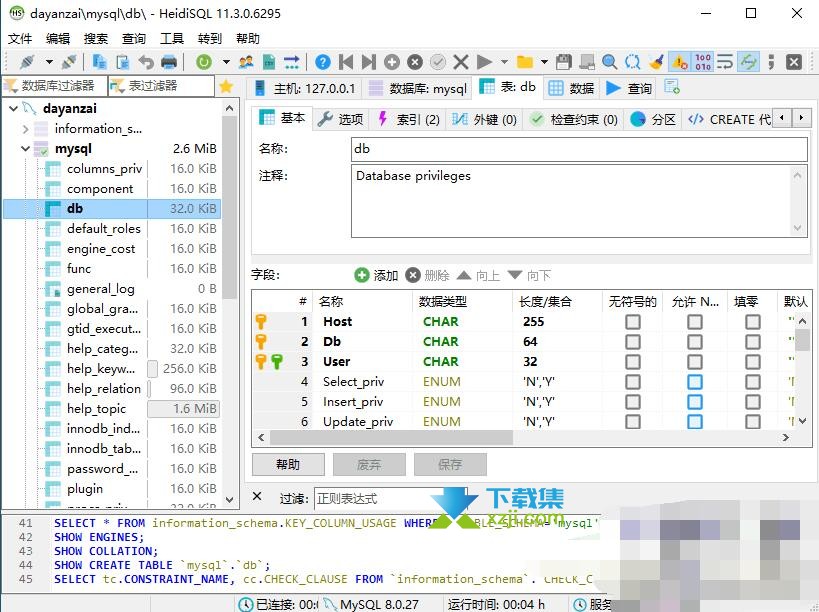Click the yellow open folder icon

pos(525,62)
